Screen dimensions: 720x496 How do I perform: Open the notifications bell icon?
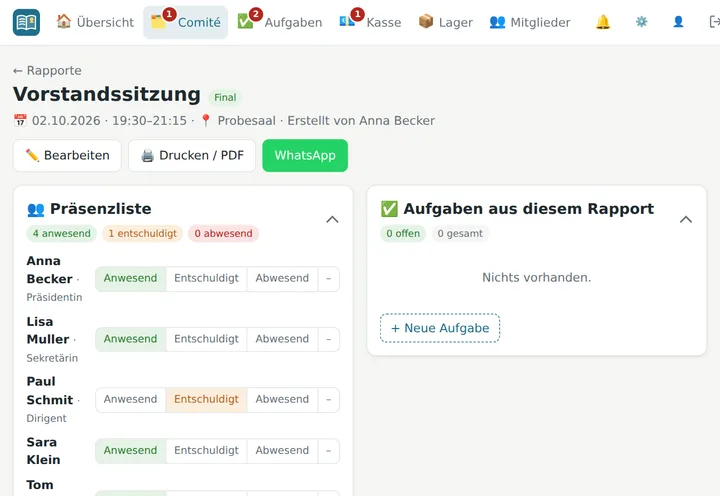[x=603, y=22]
